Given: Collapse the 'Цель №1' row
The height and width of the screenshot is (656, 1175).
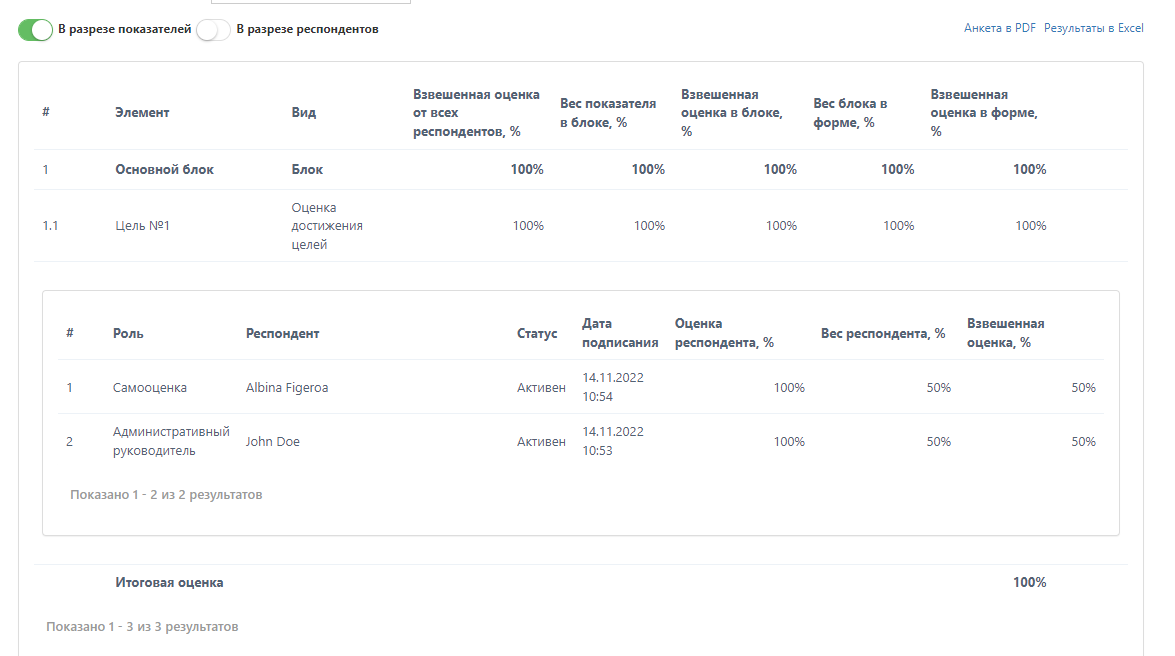Looking at the screenshot, I should tap(581, 226).
